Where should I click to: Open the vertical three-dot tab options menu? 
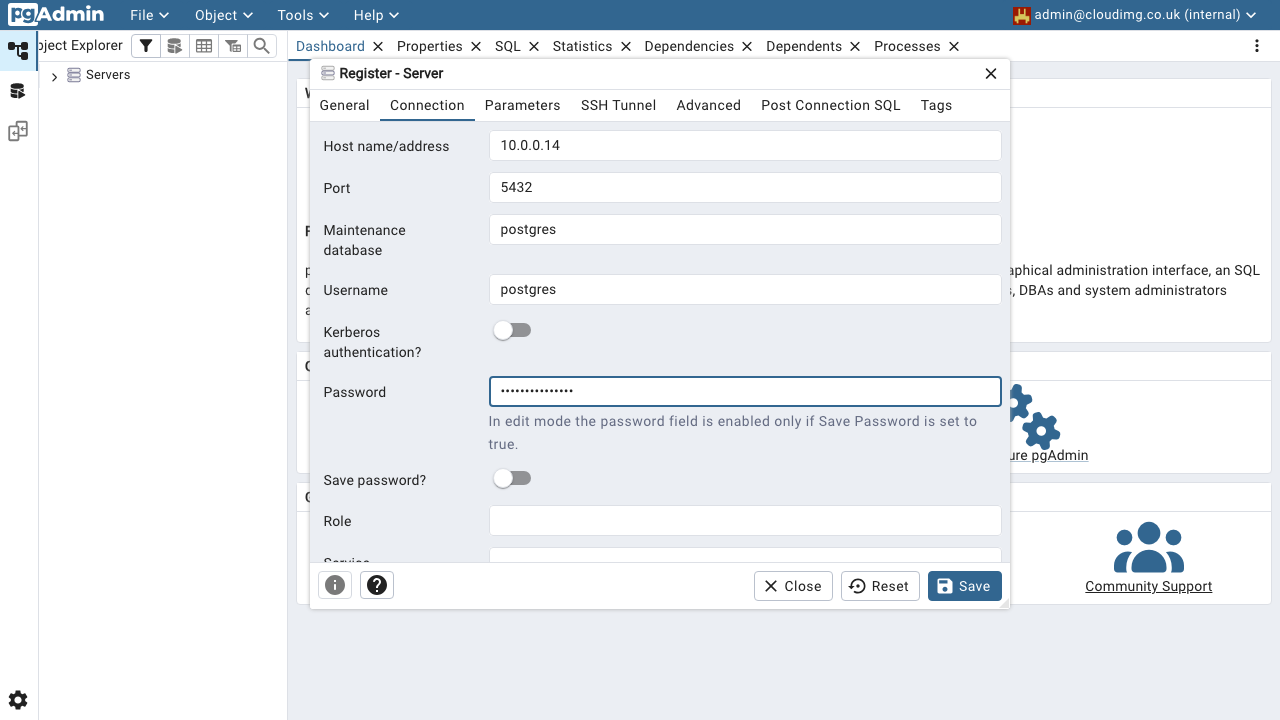coord(1257,46)
